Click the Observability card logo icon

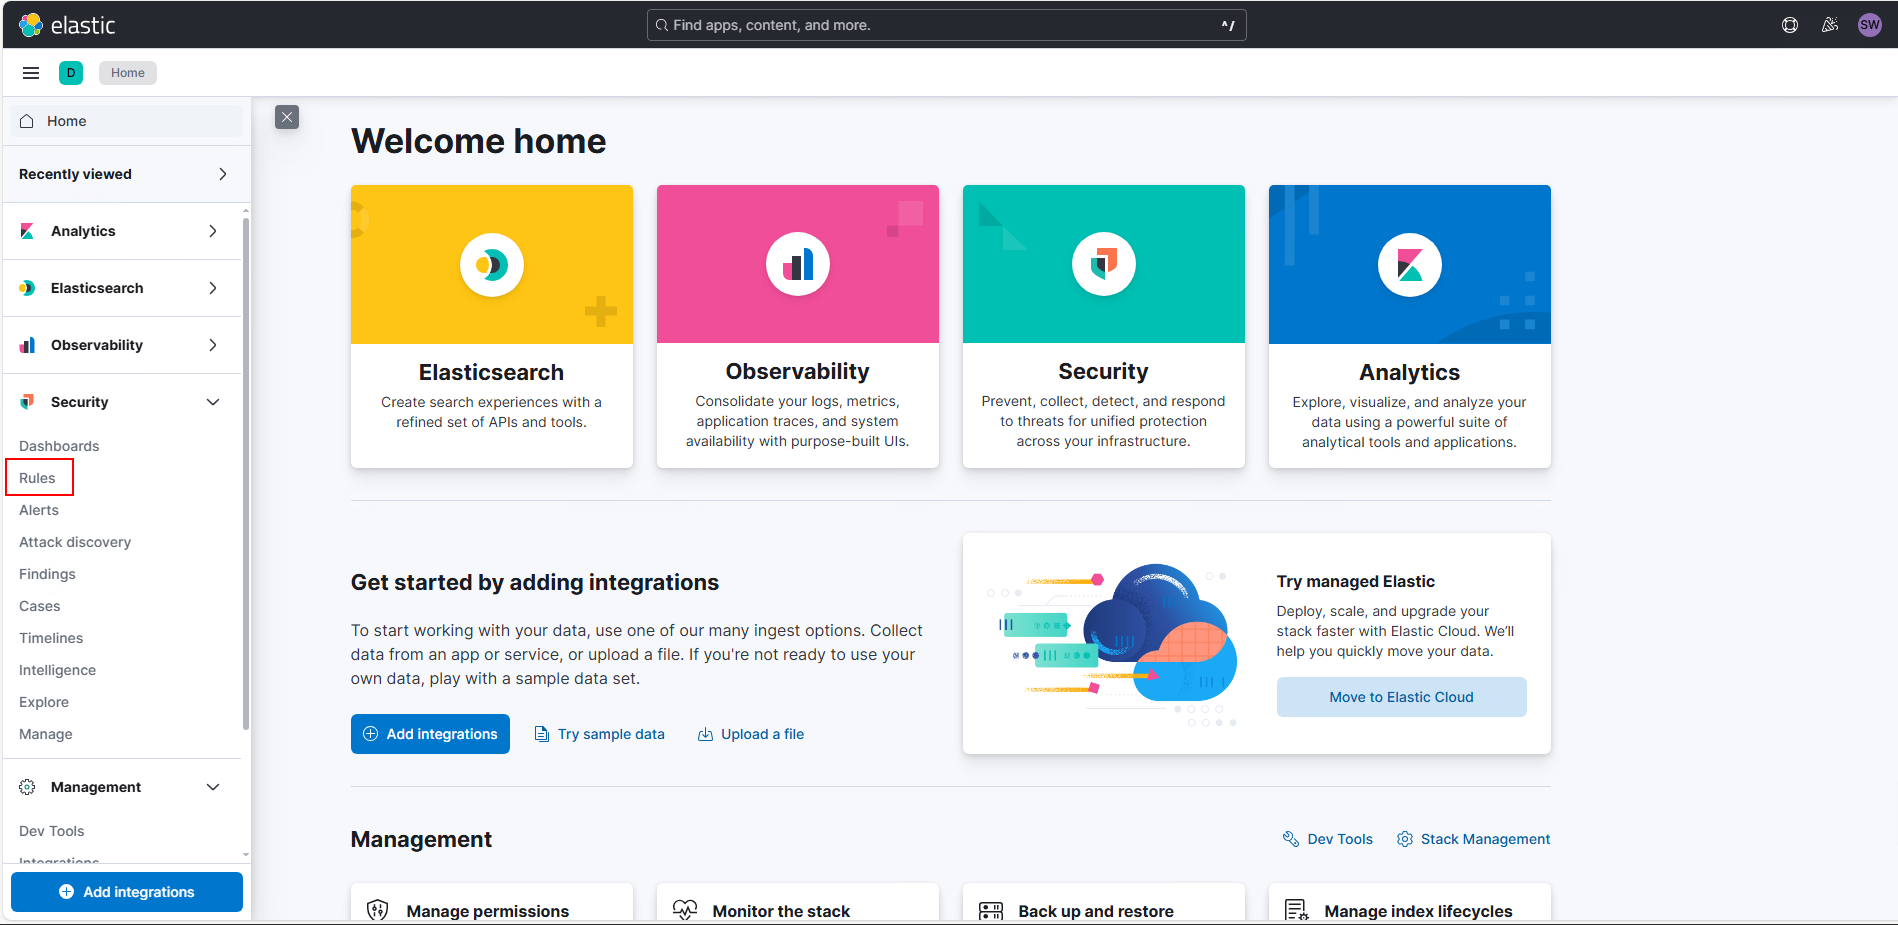pos(798,265)
